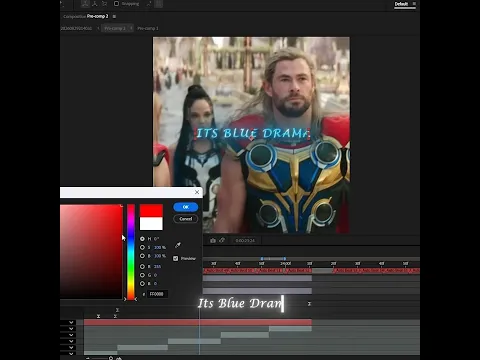Select the H hue radio button
480x360 pixels.
tap(142, 239)
